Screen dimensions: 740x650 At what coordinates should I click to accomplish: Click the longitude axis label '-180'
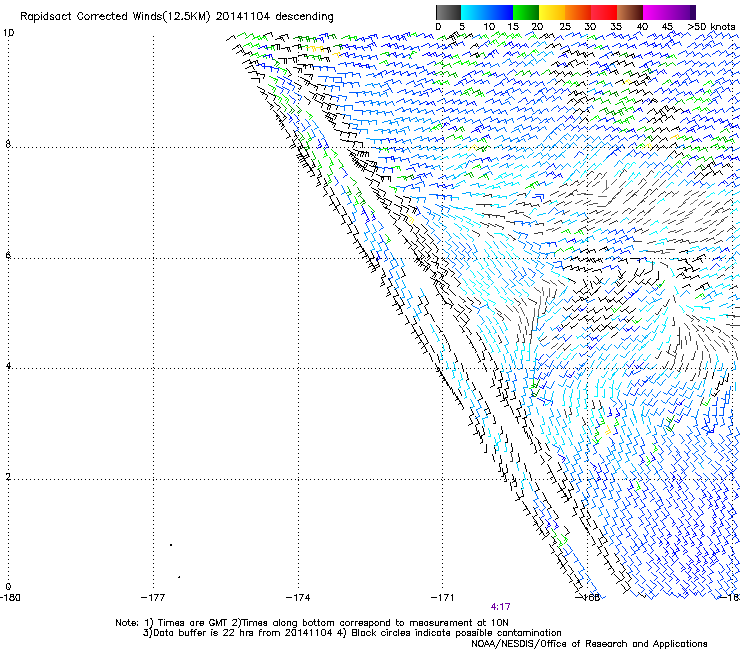10,598
